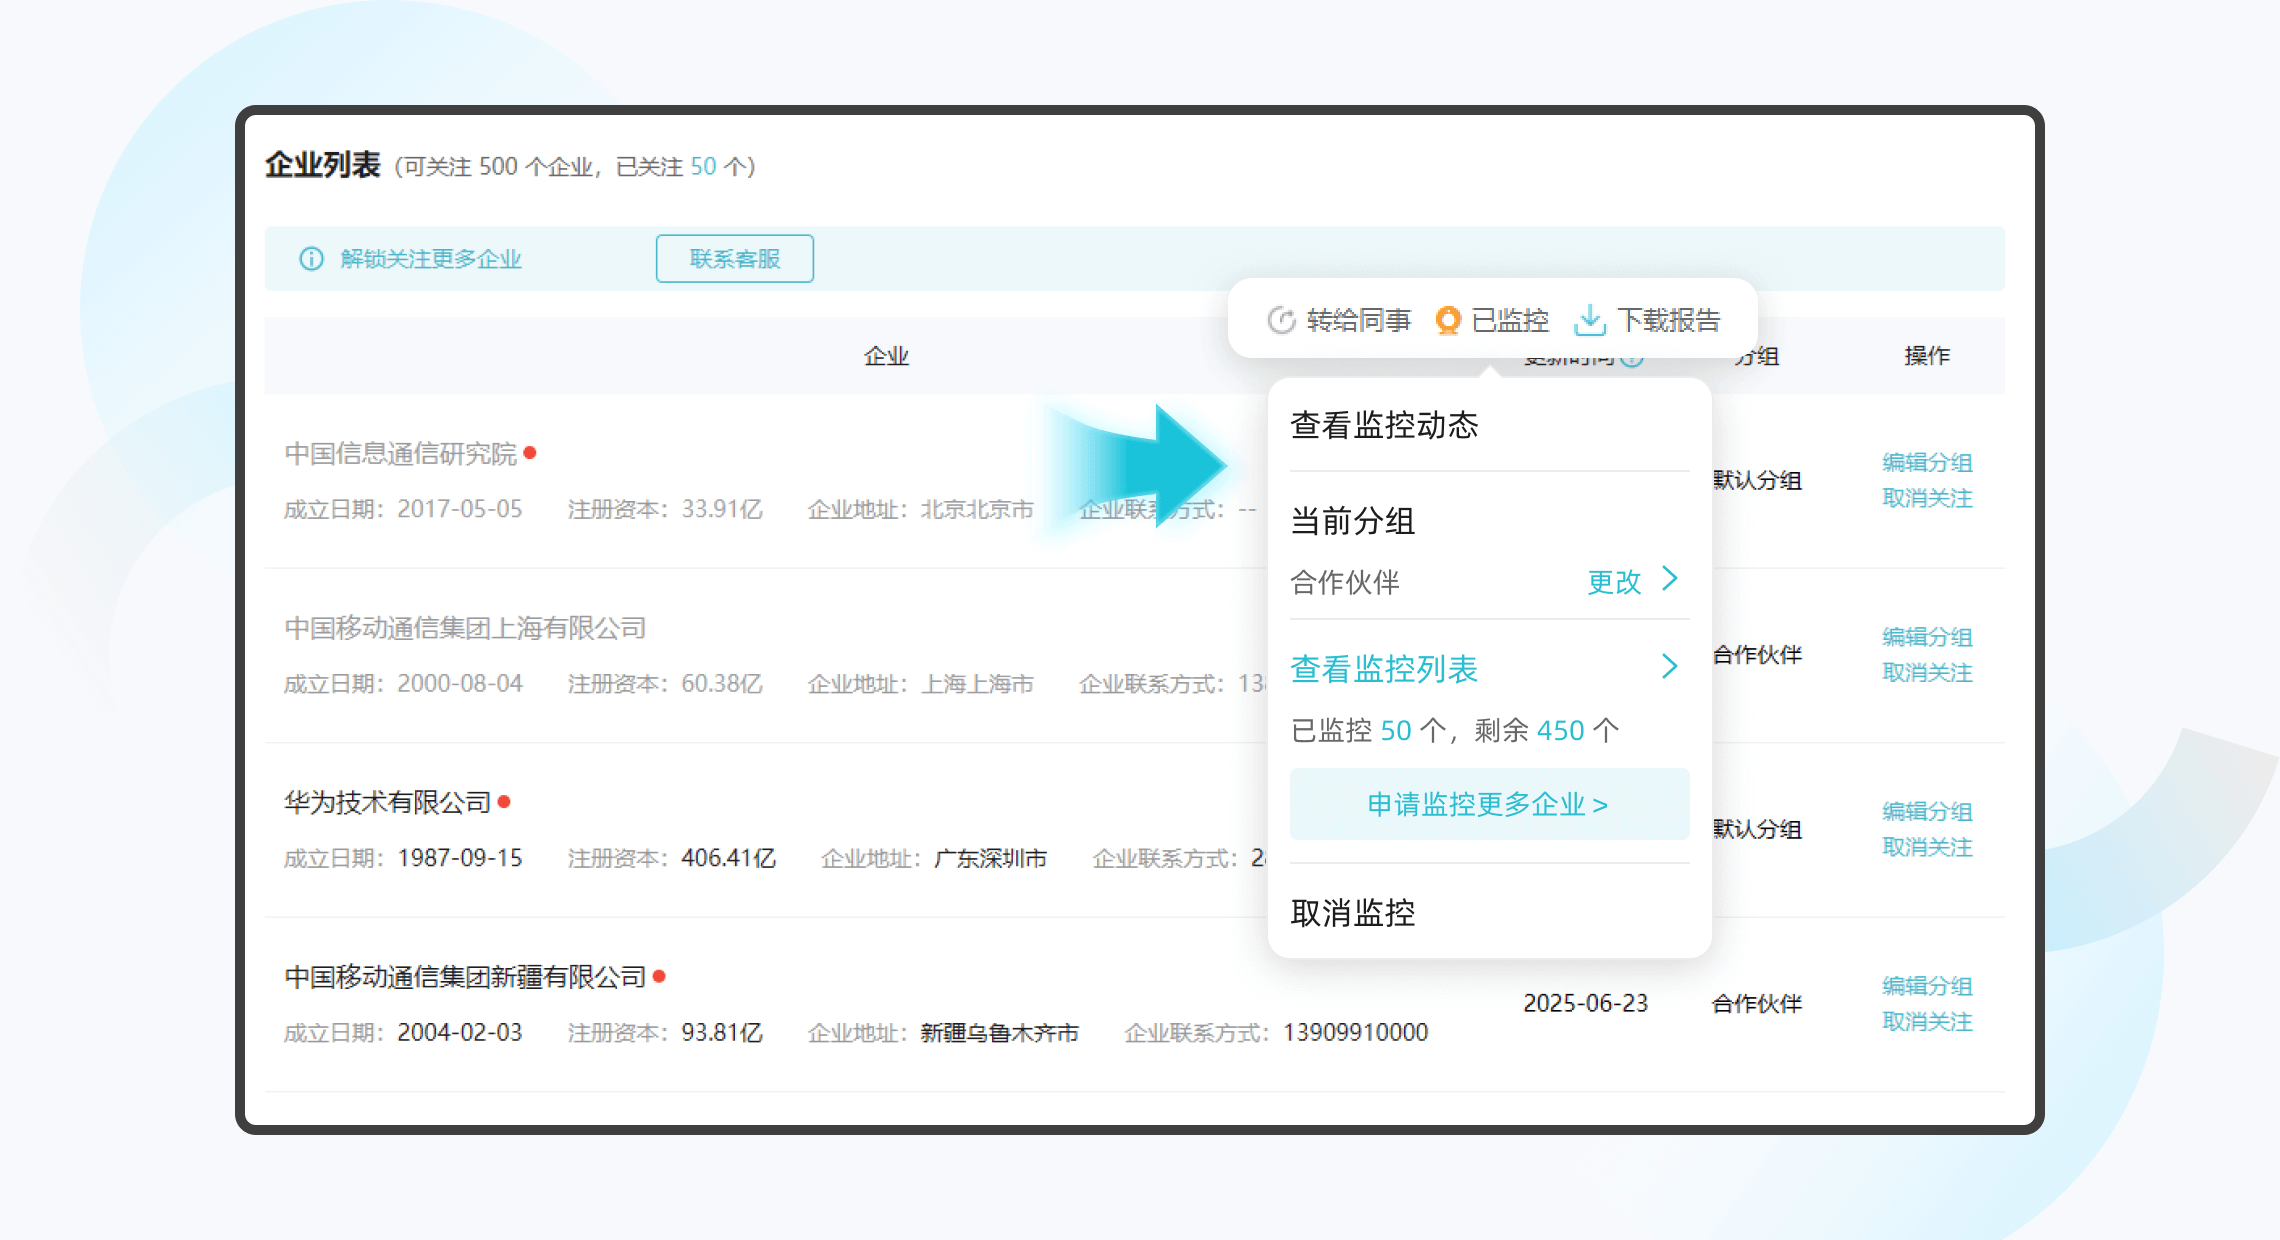Click the phone number 13909910000
The image size is (2280, 1240).
(x=1355, y=1032)
